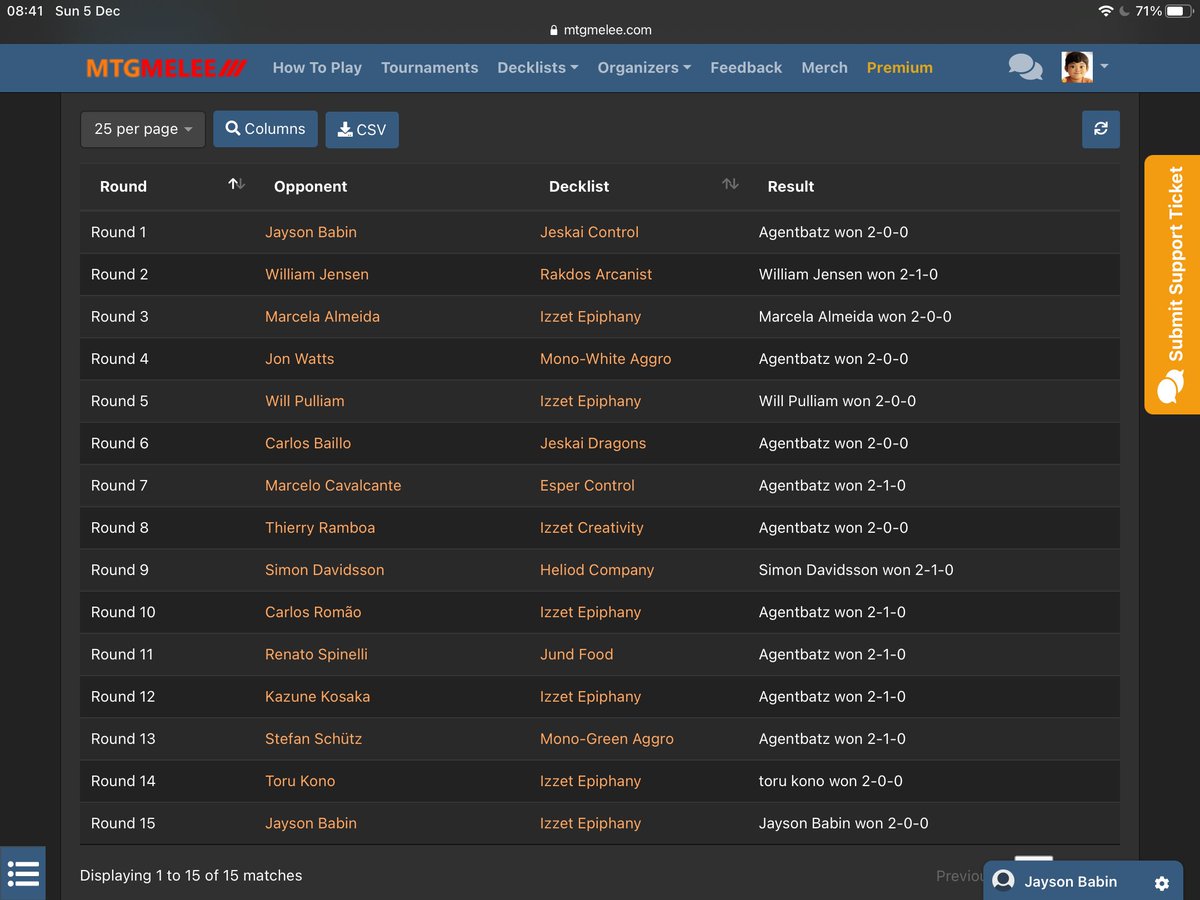This screenshot has width=1200, height=900.
Task: View Round 3 Izzet Epiphany decklist
Action: [x=590, y=316]
